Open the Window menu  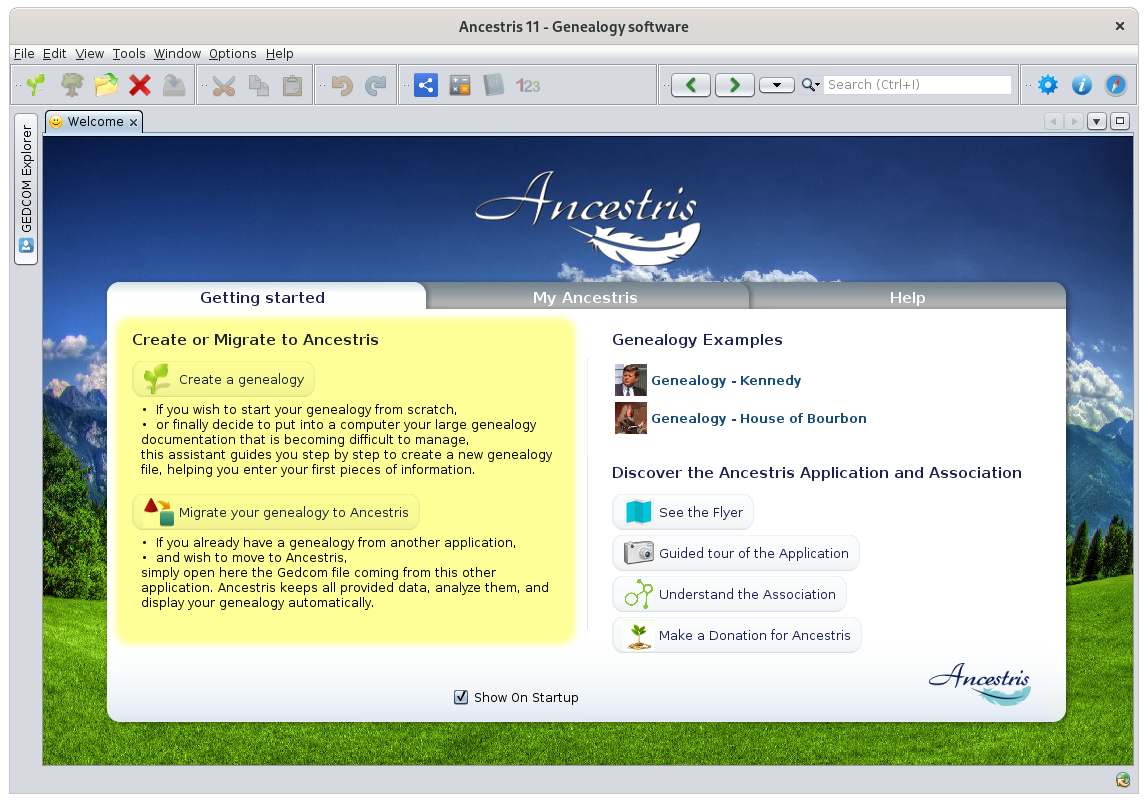177,53
